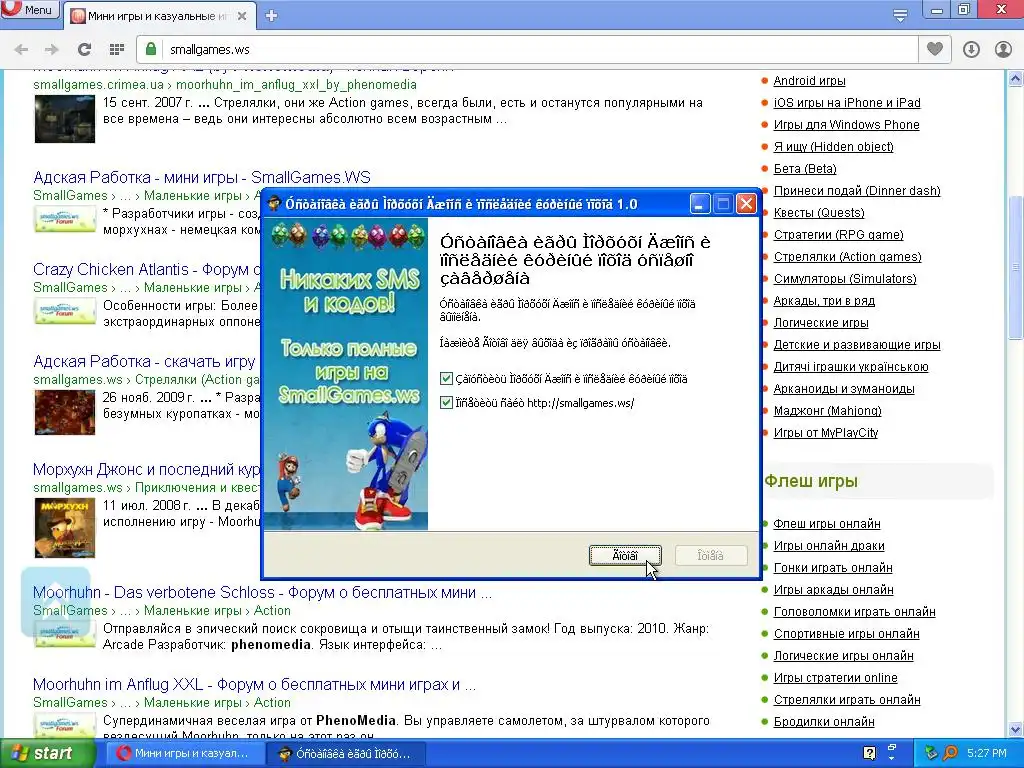This screenshot has width=1024, height=768.
Task: Open Маджонг (Mahjong) category
Action: click(x=827, y=411)
